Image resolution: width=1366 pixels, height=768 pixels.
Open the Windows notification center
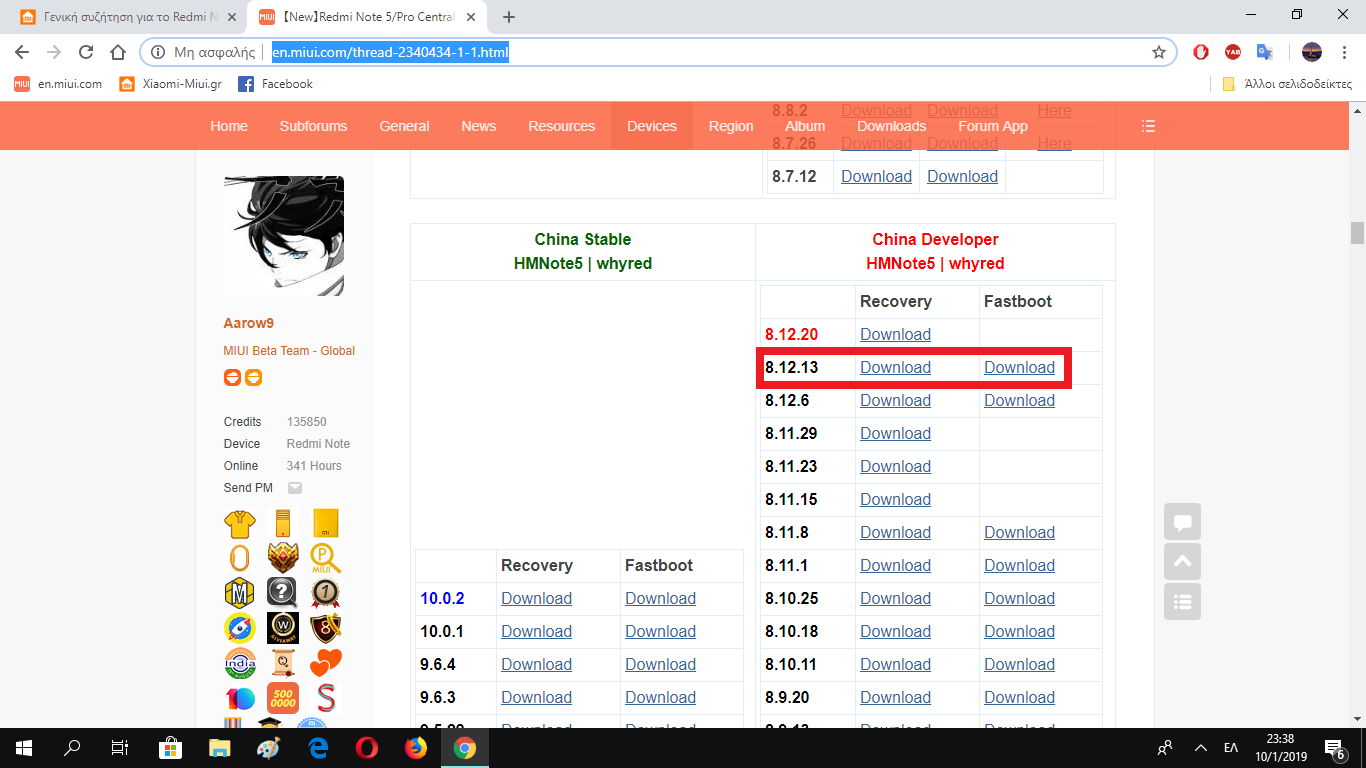pos(1334,747)
